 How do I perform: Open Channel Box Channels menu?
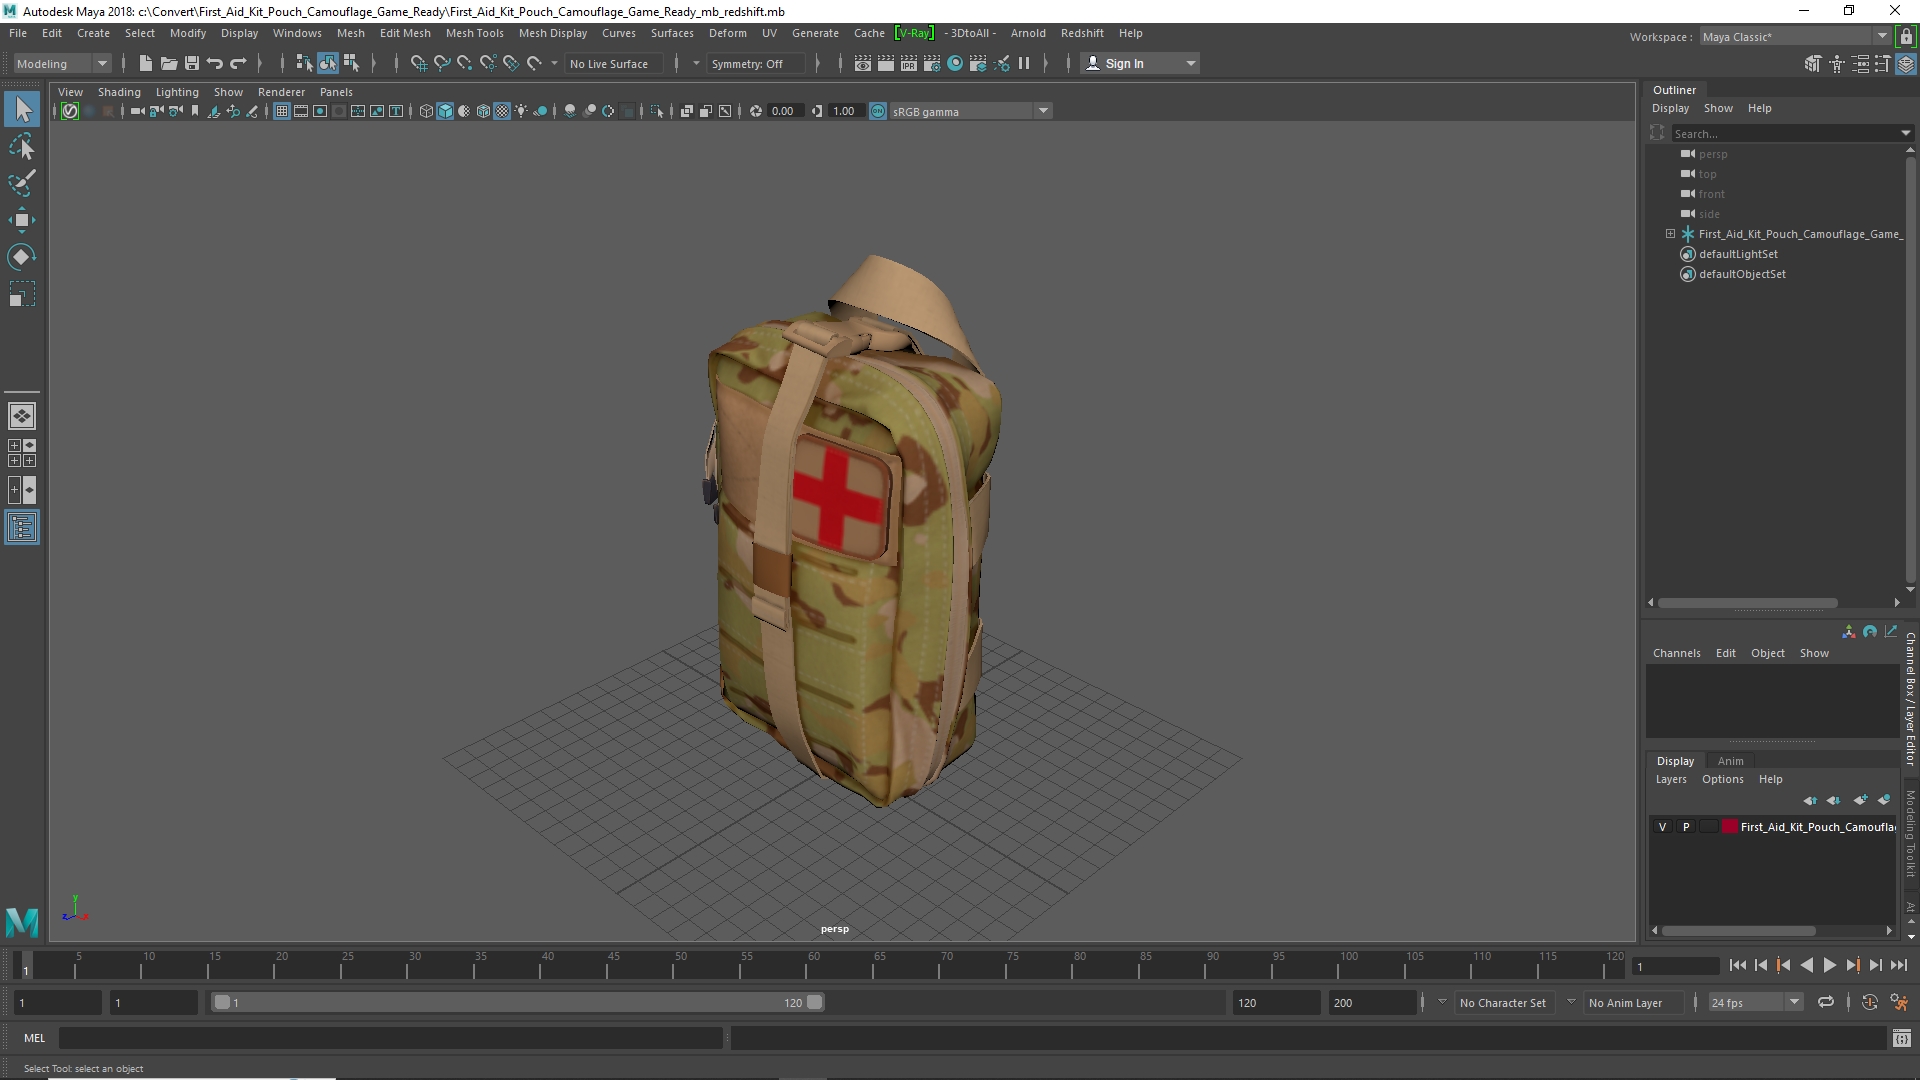[x=1676, y=653]
